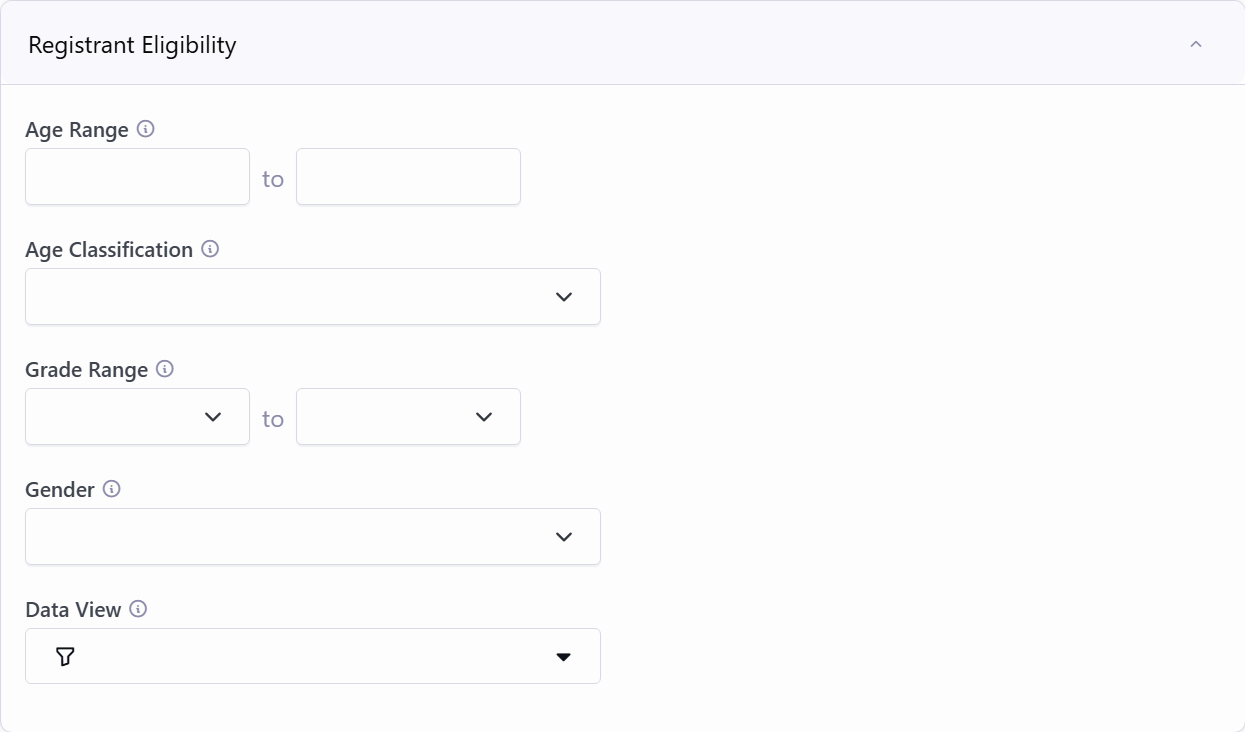Open the ending Grade Range dropdown
Screen dimensions: 1245x732
408,417
